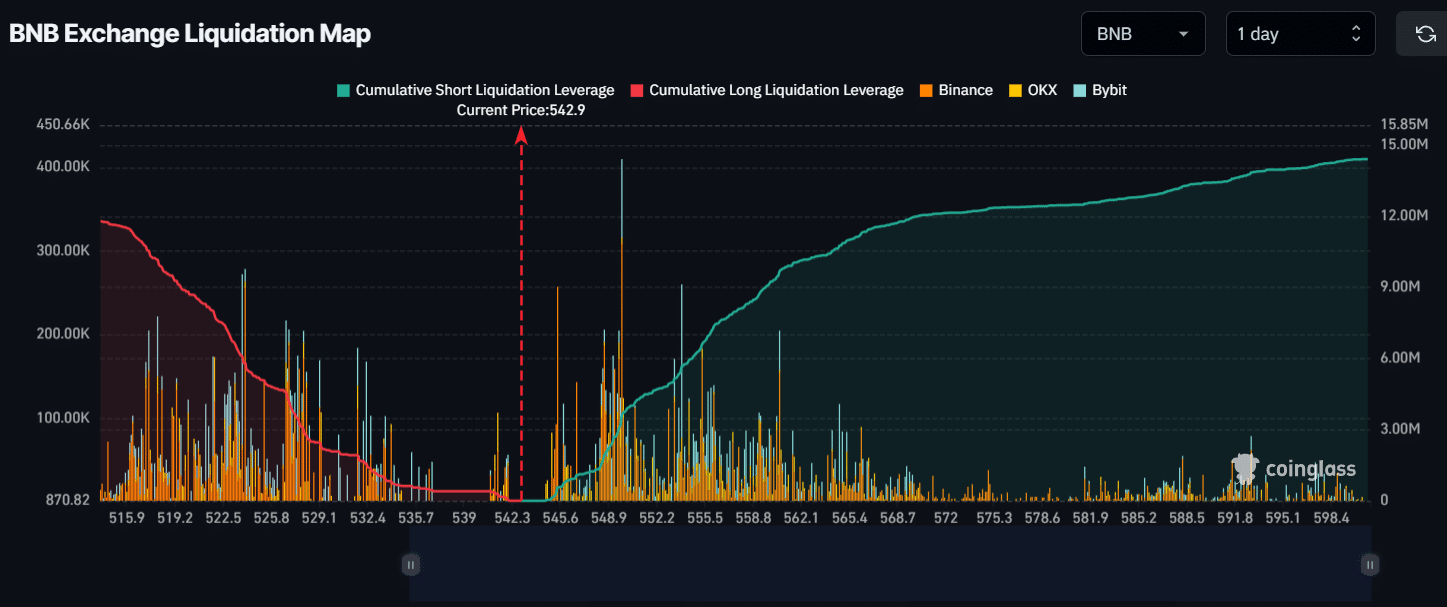Click the 558.8 price axis label
Screen dimensions: 1447x607
(x=753, y=518)
